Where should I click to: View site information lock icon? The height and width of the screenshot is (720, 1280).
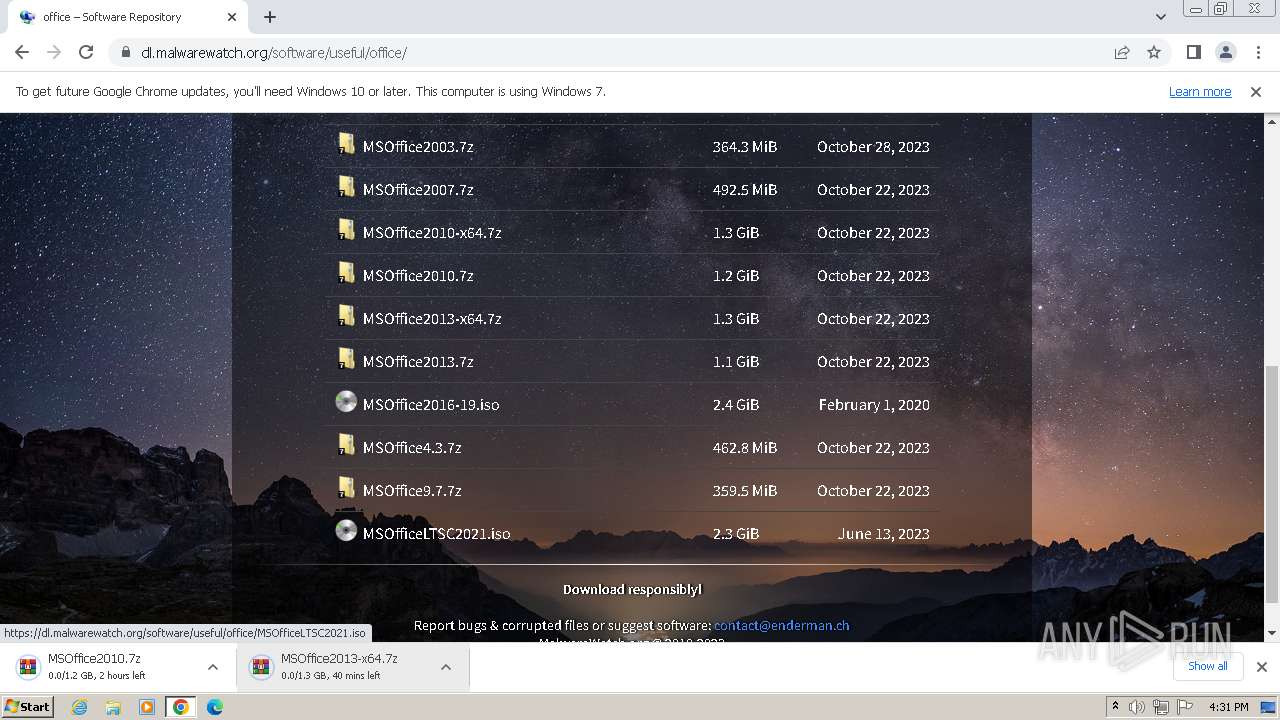(x=125, y=52)
